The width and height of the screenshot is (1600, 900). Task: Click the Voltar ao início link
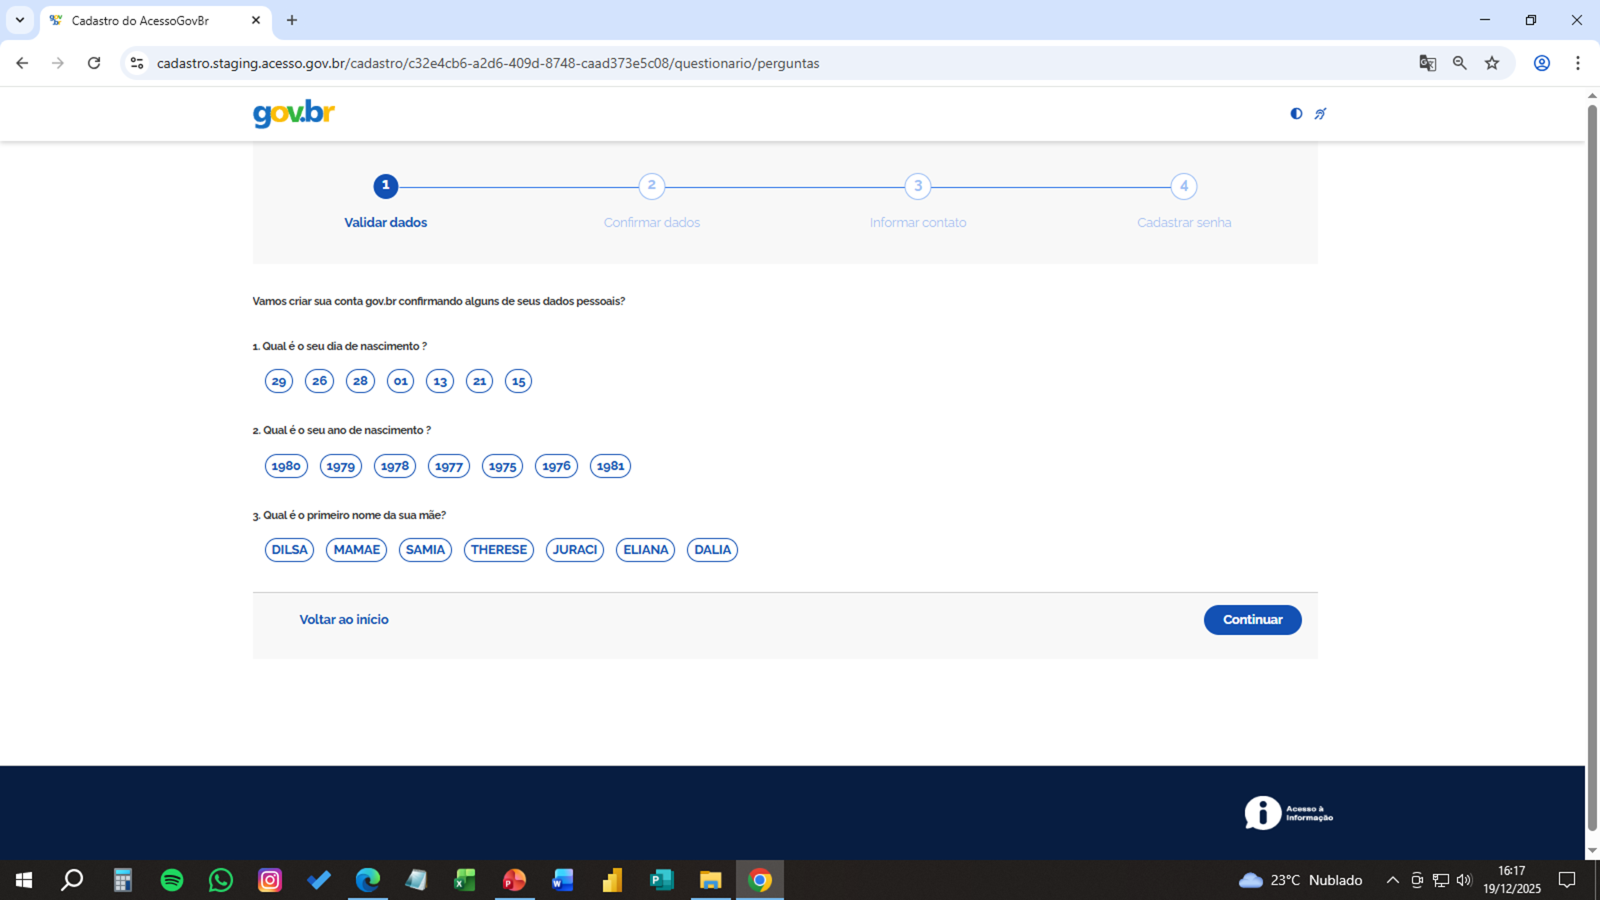344,620
